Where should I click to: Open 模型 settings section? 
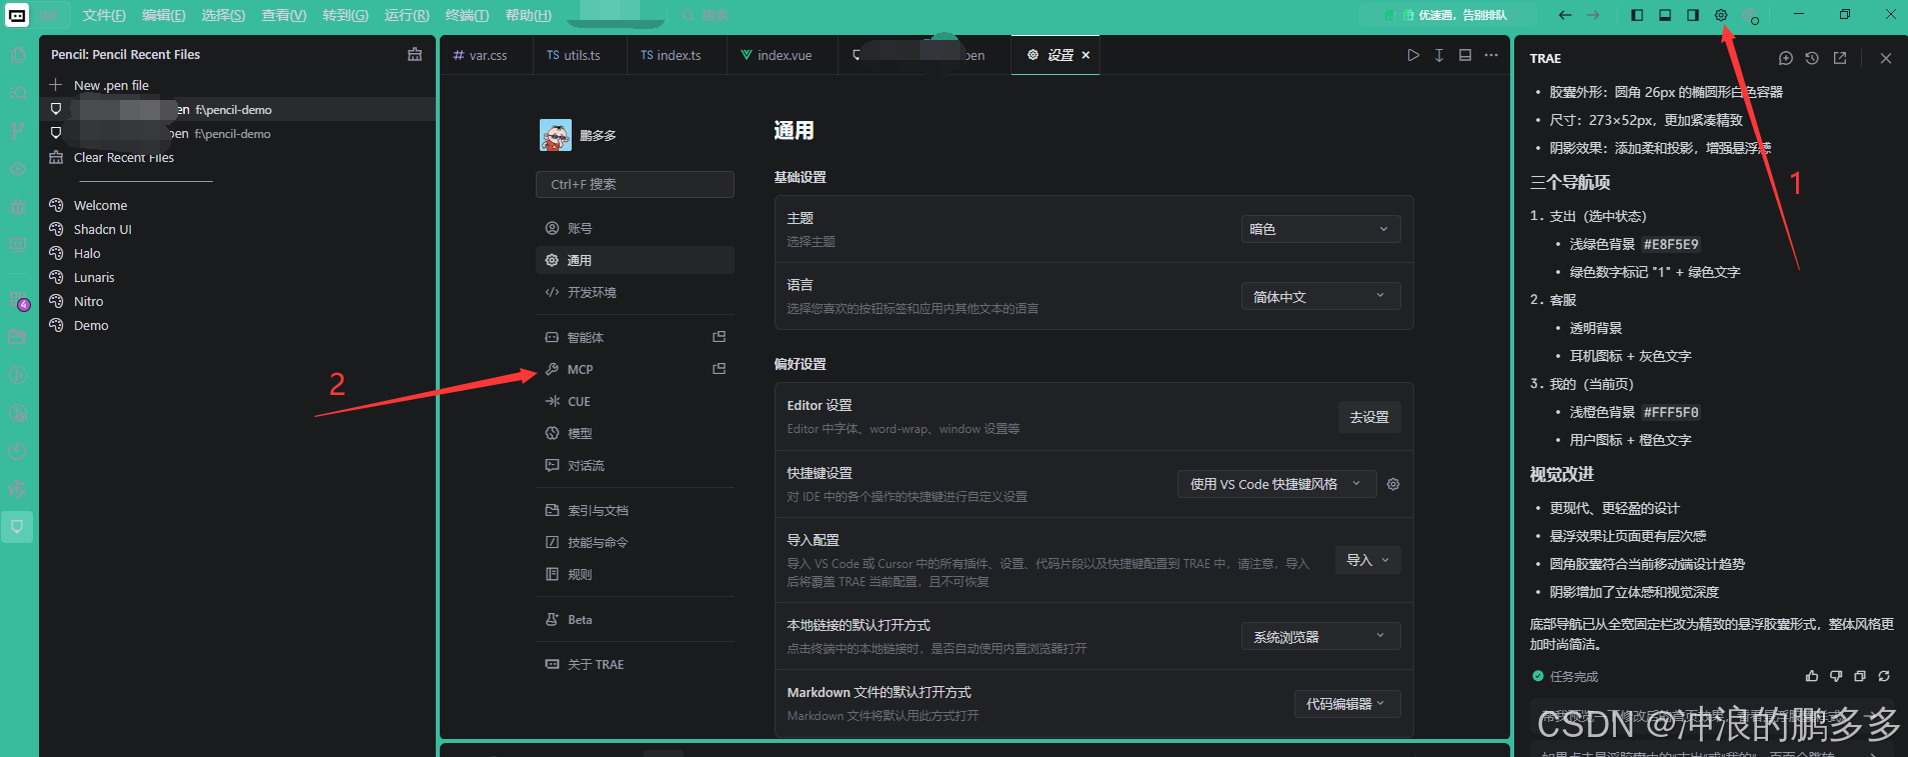tap(635, 433)
